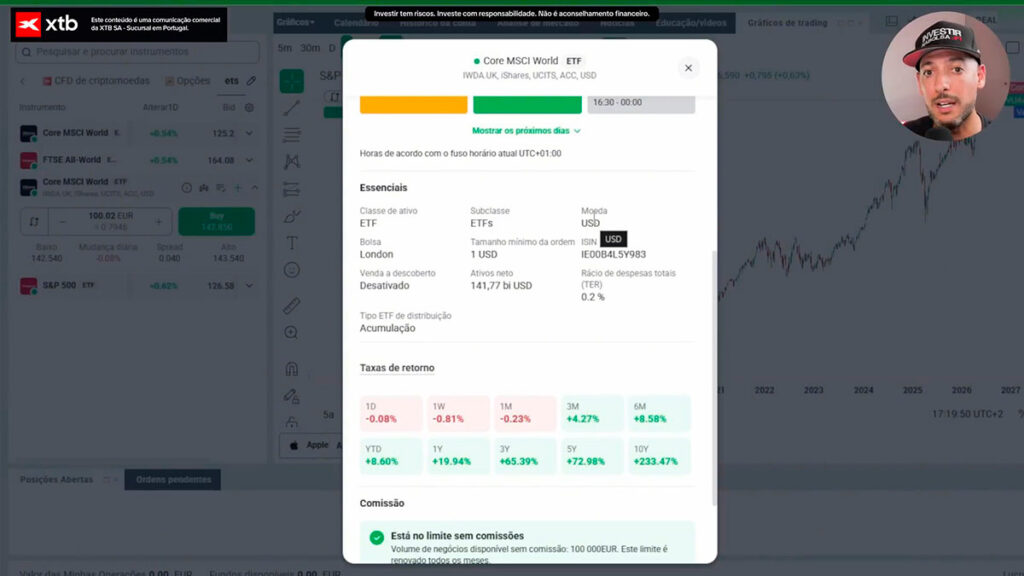Increase order amount with plus button
The image size is (1024, 576).
click(x=159, y=222)
